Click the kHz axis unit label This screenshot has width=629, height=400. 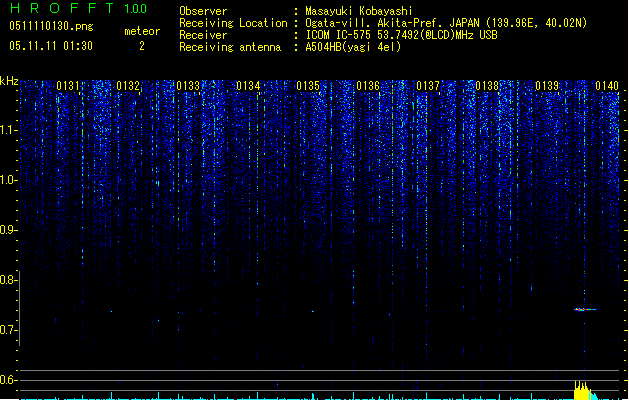tap(9, 81)
